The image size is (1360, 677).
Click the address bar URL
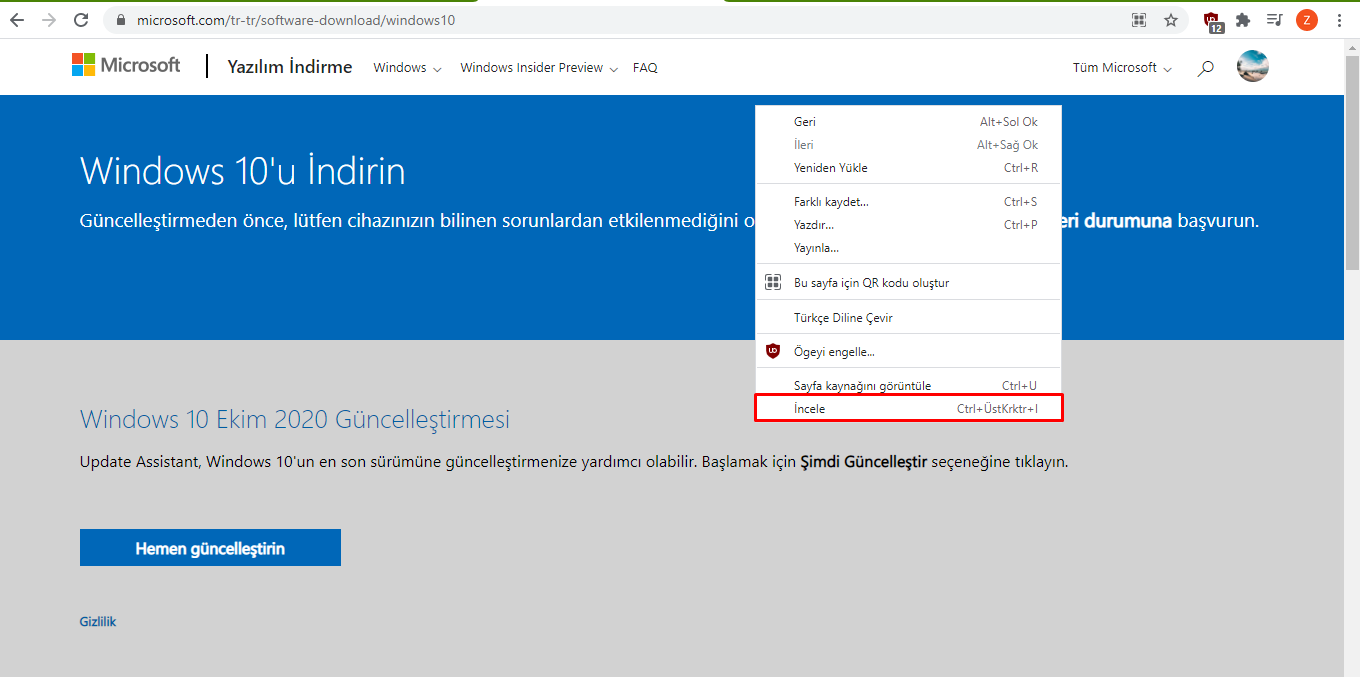pos(296,20)
